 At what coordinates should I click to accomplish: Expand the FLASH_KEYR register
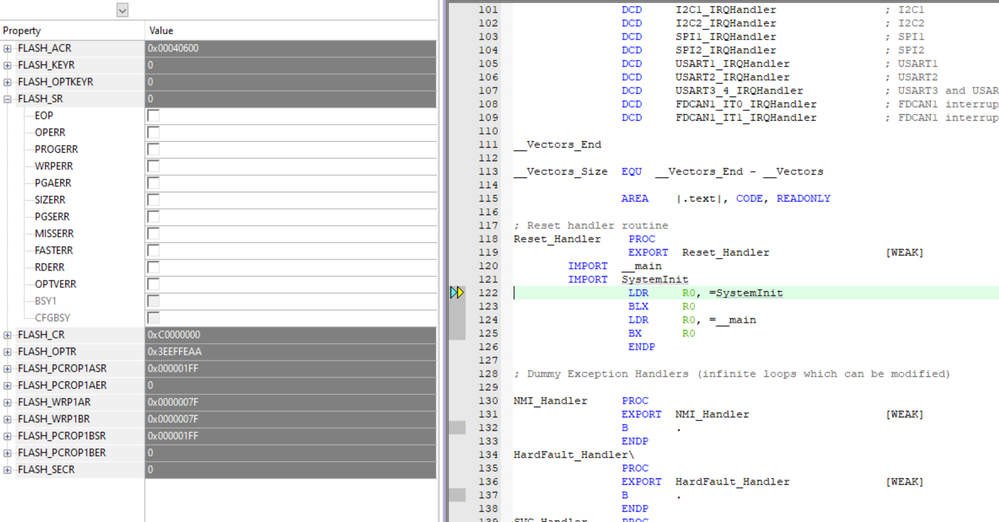[x=7, y=65]
